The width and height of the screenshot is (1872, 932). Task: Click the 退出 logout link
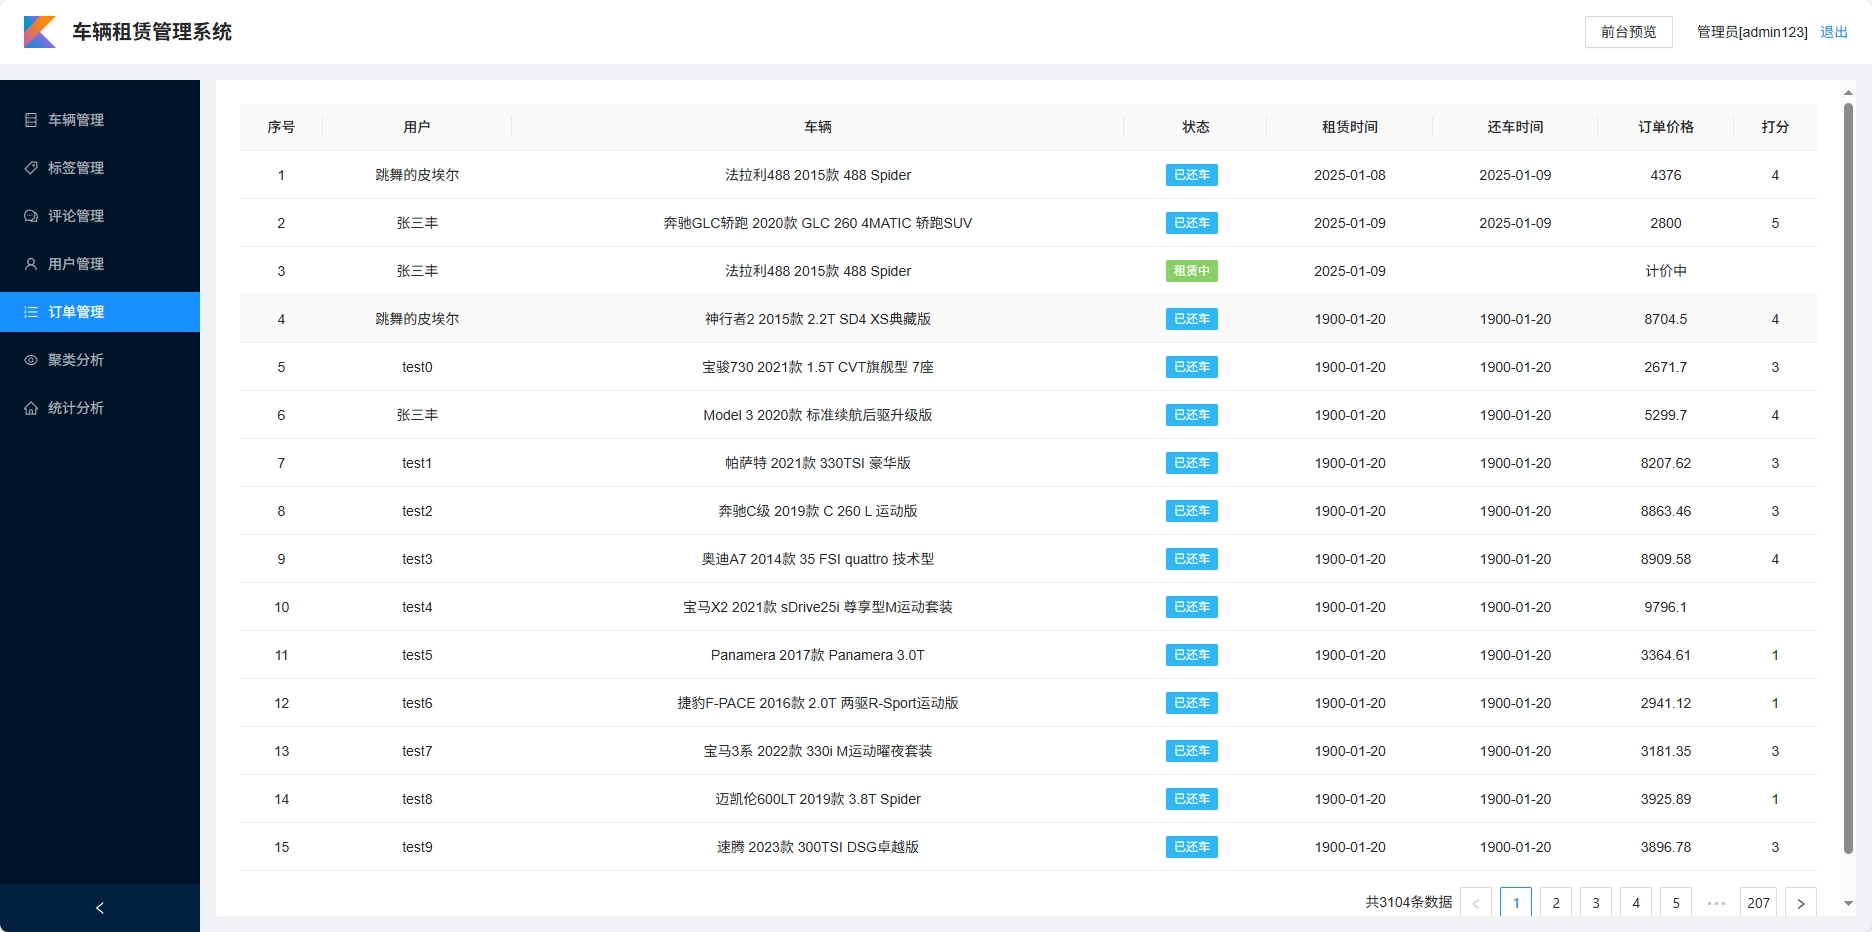(1834, 32)
